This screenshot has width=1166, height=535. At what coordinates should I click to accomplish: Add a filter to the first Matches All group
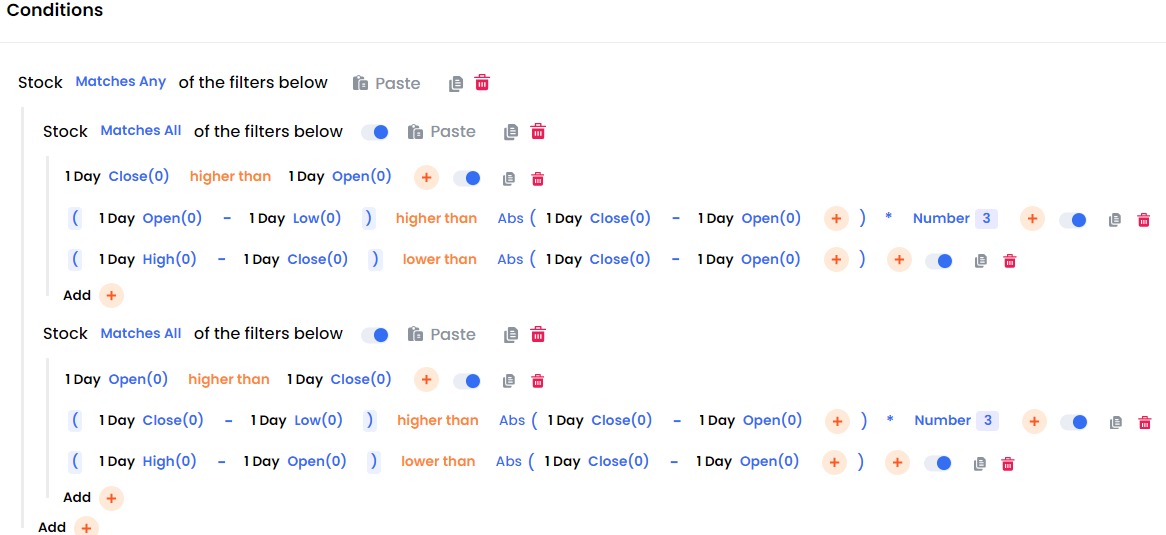coord(111,295)
